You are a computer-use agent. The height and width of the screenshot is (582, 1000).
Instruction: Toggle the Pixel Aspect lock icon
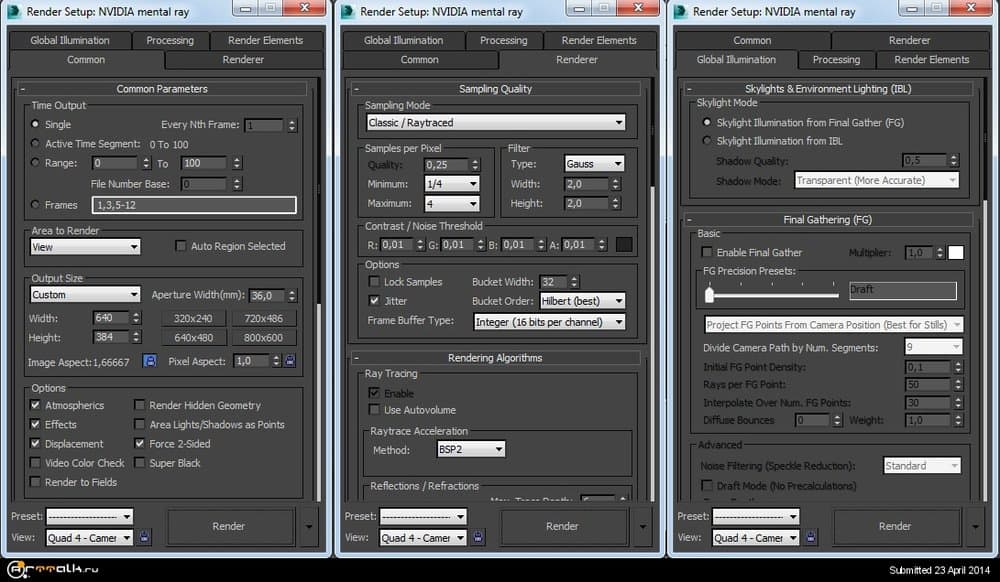pyautogui.click(x=291, y=359)
